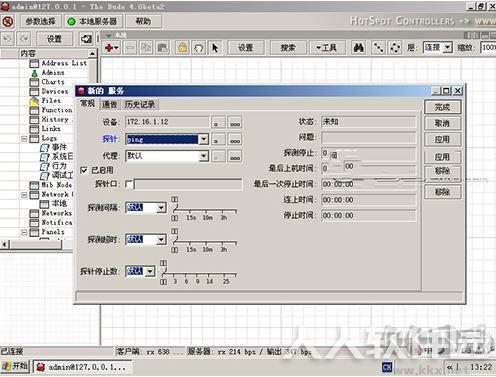The image size is (496, 377).
Task: Click the link connection tool icon
Action: (378, 48)
